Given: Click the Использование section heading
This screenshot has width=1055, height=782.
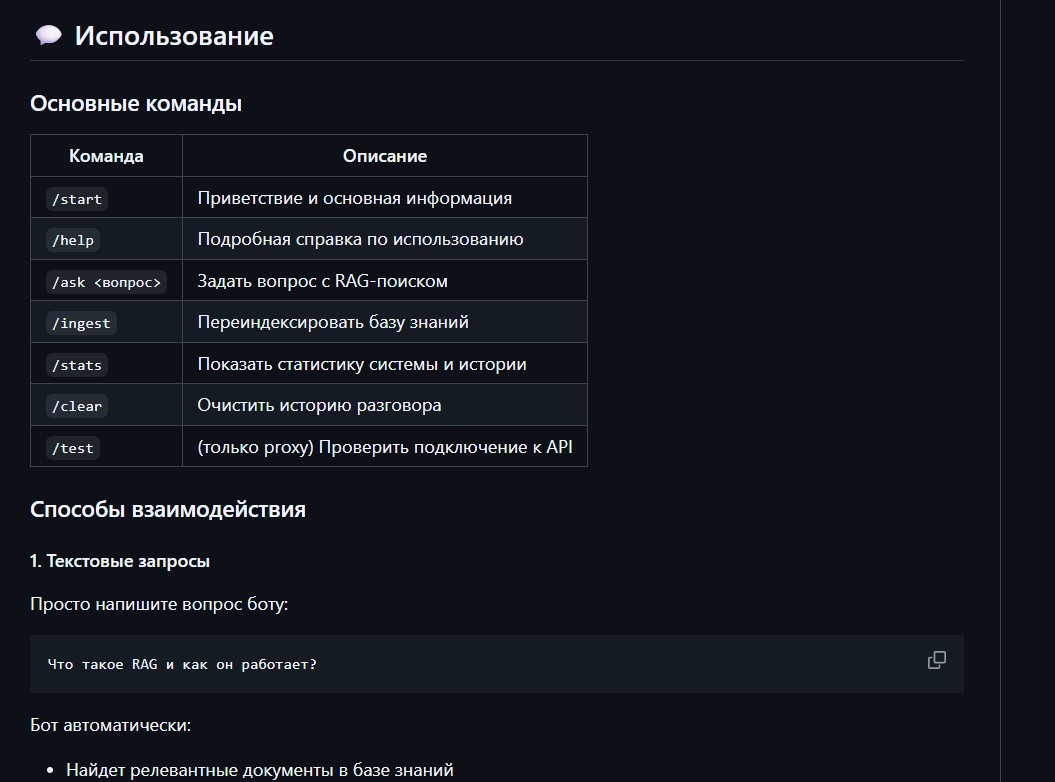Looking at the screenshot, I should 174,36.
